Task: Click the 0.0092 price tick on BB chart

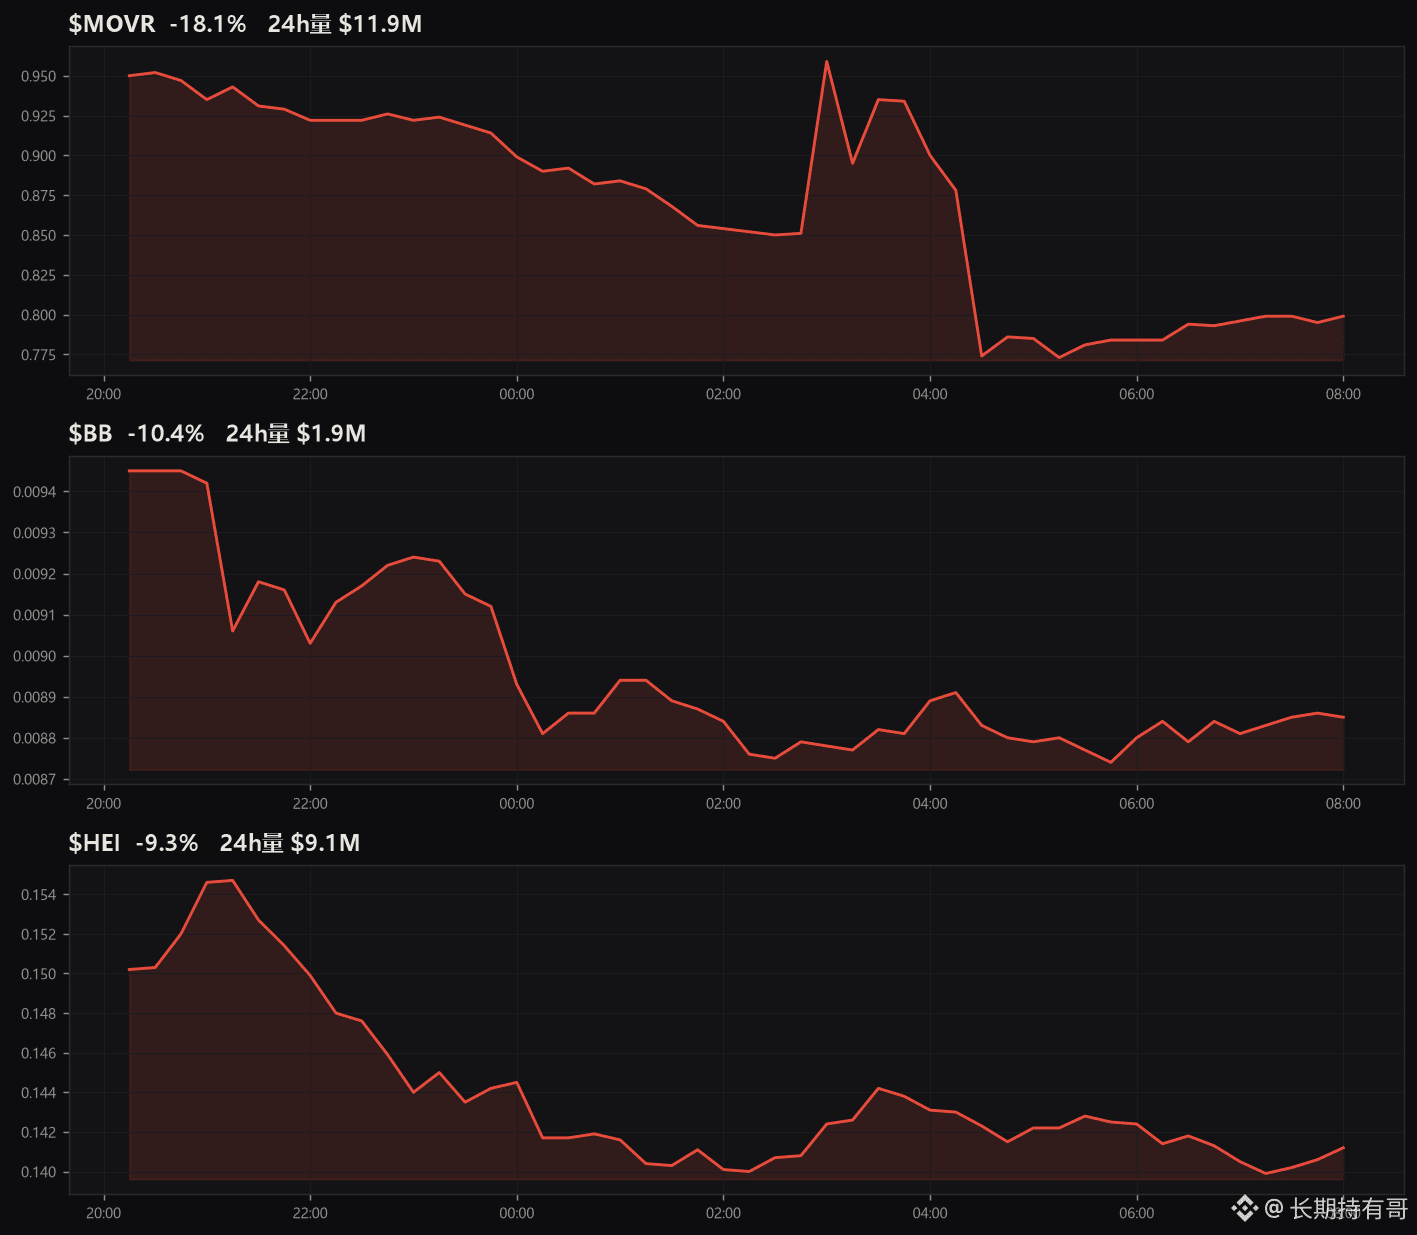Action: click(x=35, y=574)
